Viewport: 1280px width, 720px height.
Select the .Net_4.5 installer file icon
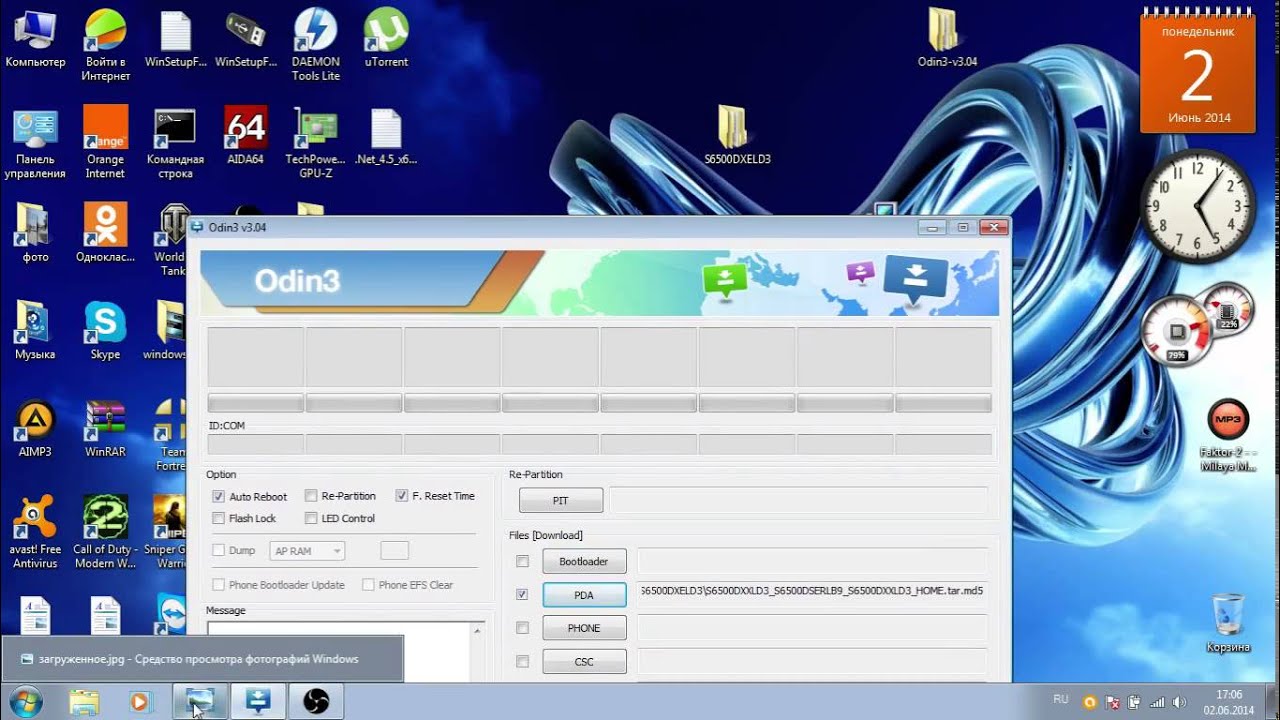386,135
